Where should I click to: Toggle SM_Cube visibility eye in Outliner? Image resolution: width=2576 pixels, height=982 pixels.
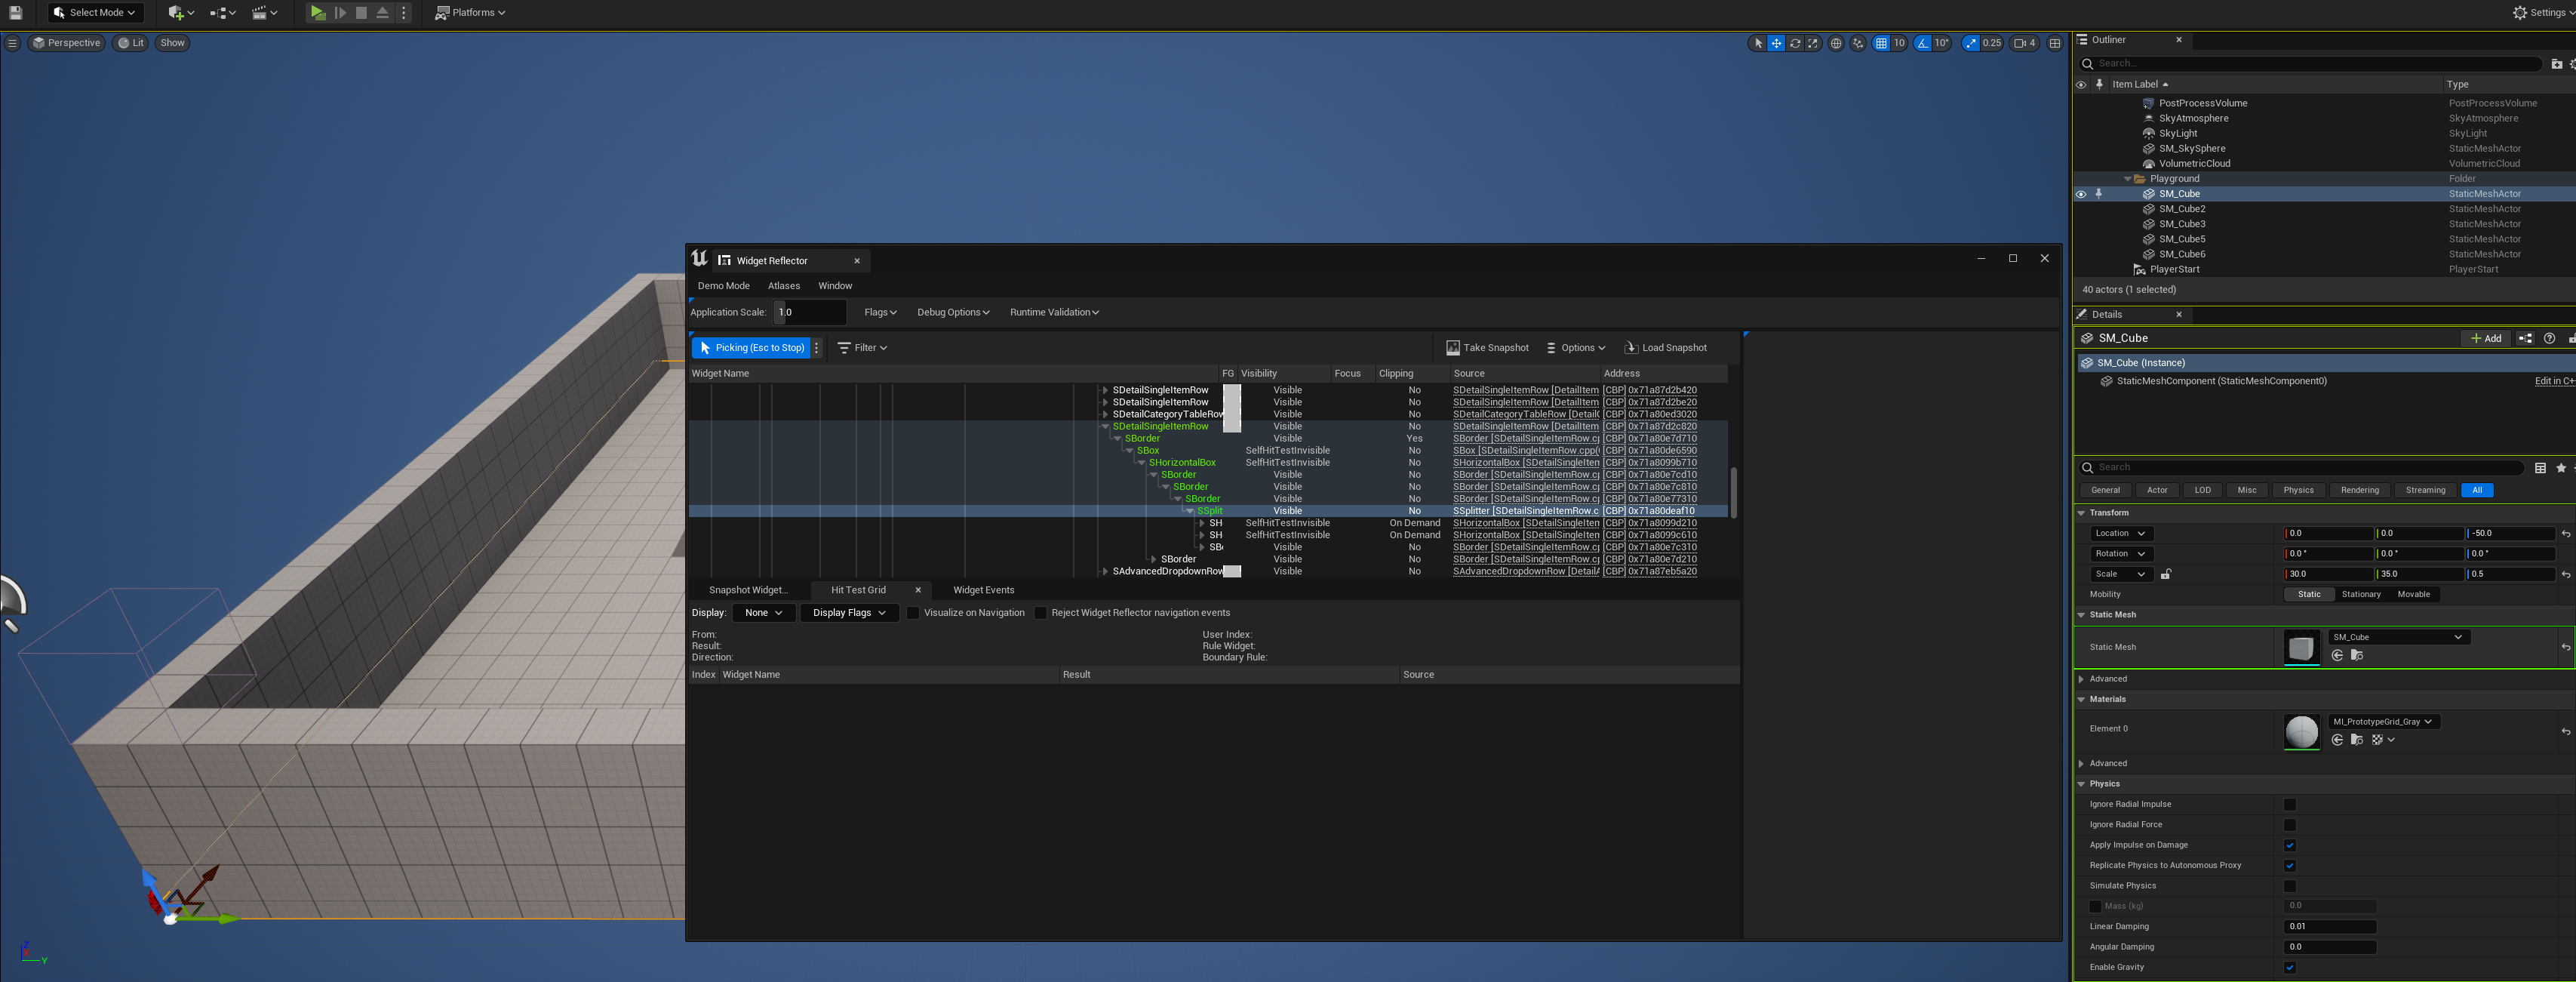click(2081, 194)
